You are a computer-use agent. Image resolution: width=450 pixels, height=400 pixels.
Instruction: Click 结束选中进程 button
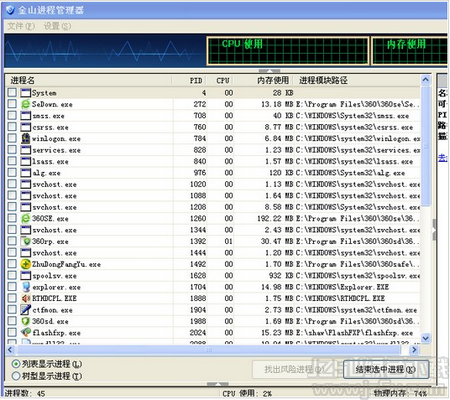(386, 369)
